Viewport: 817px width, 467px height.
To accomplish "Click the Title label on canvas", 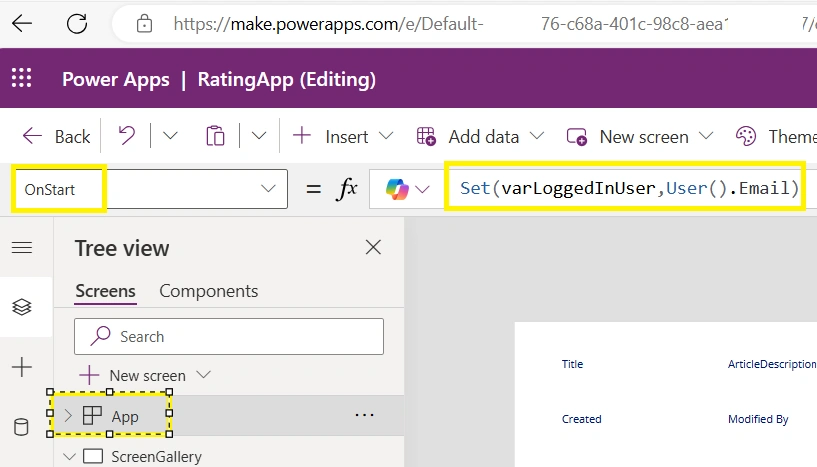I will coord(572,364).
